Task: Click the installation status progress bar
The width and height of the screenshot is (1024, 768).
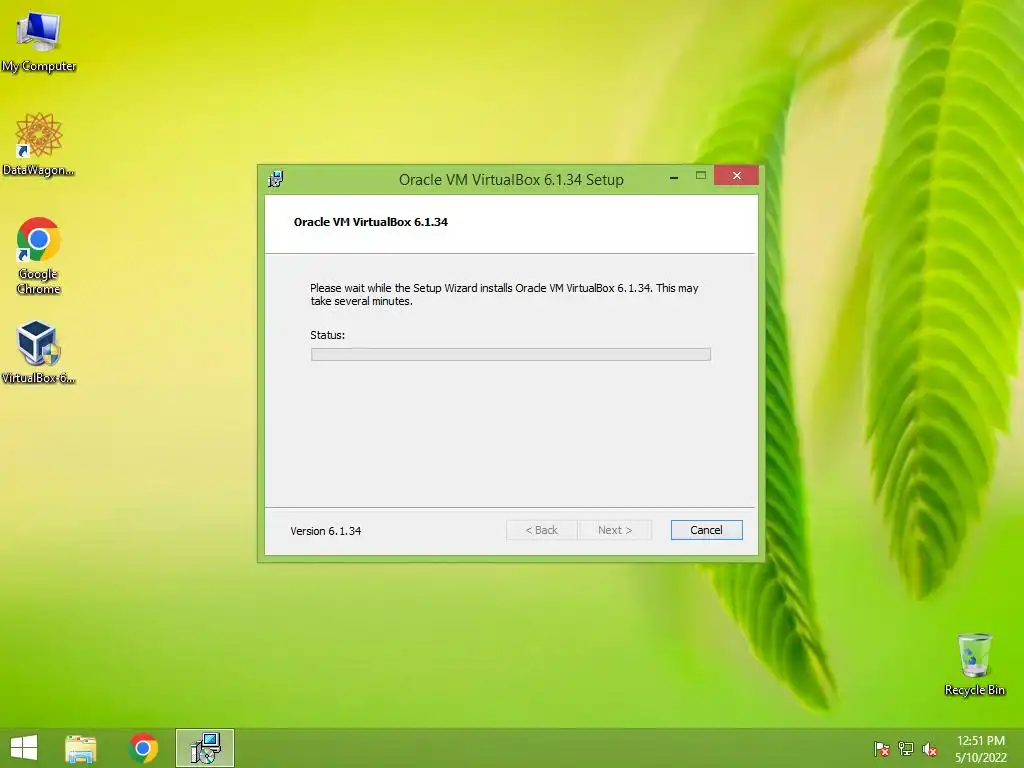Action: coord(511,354)
